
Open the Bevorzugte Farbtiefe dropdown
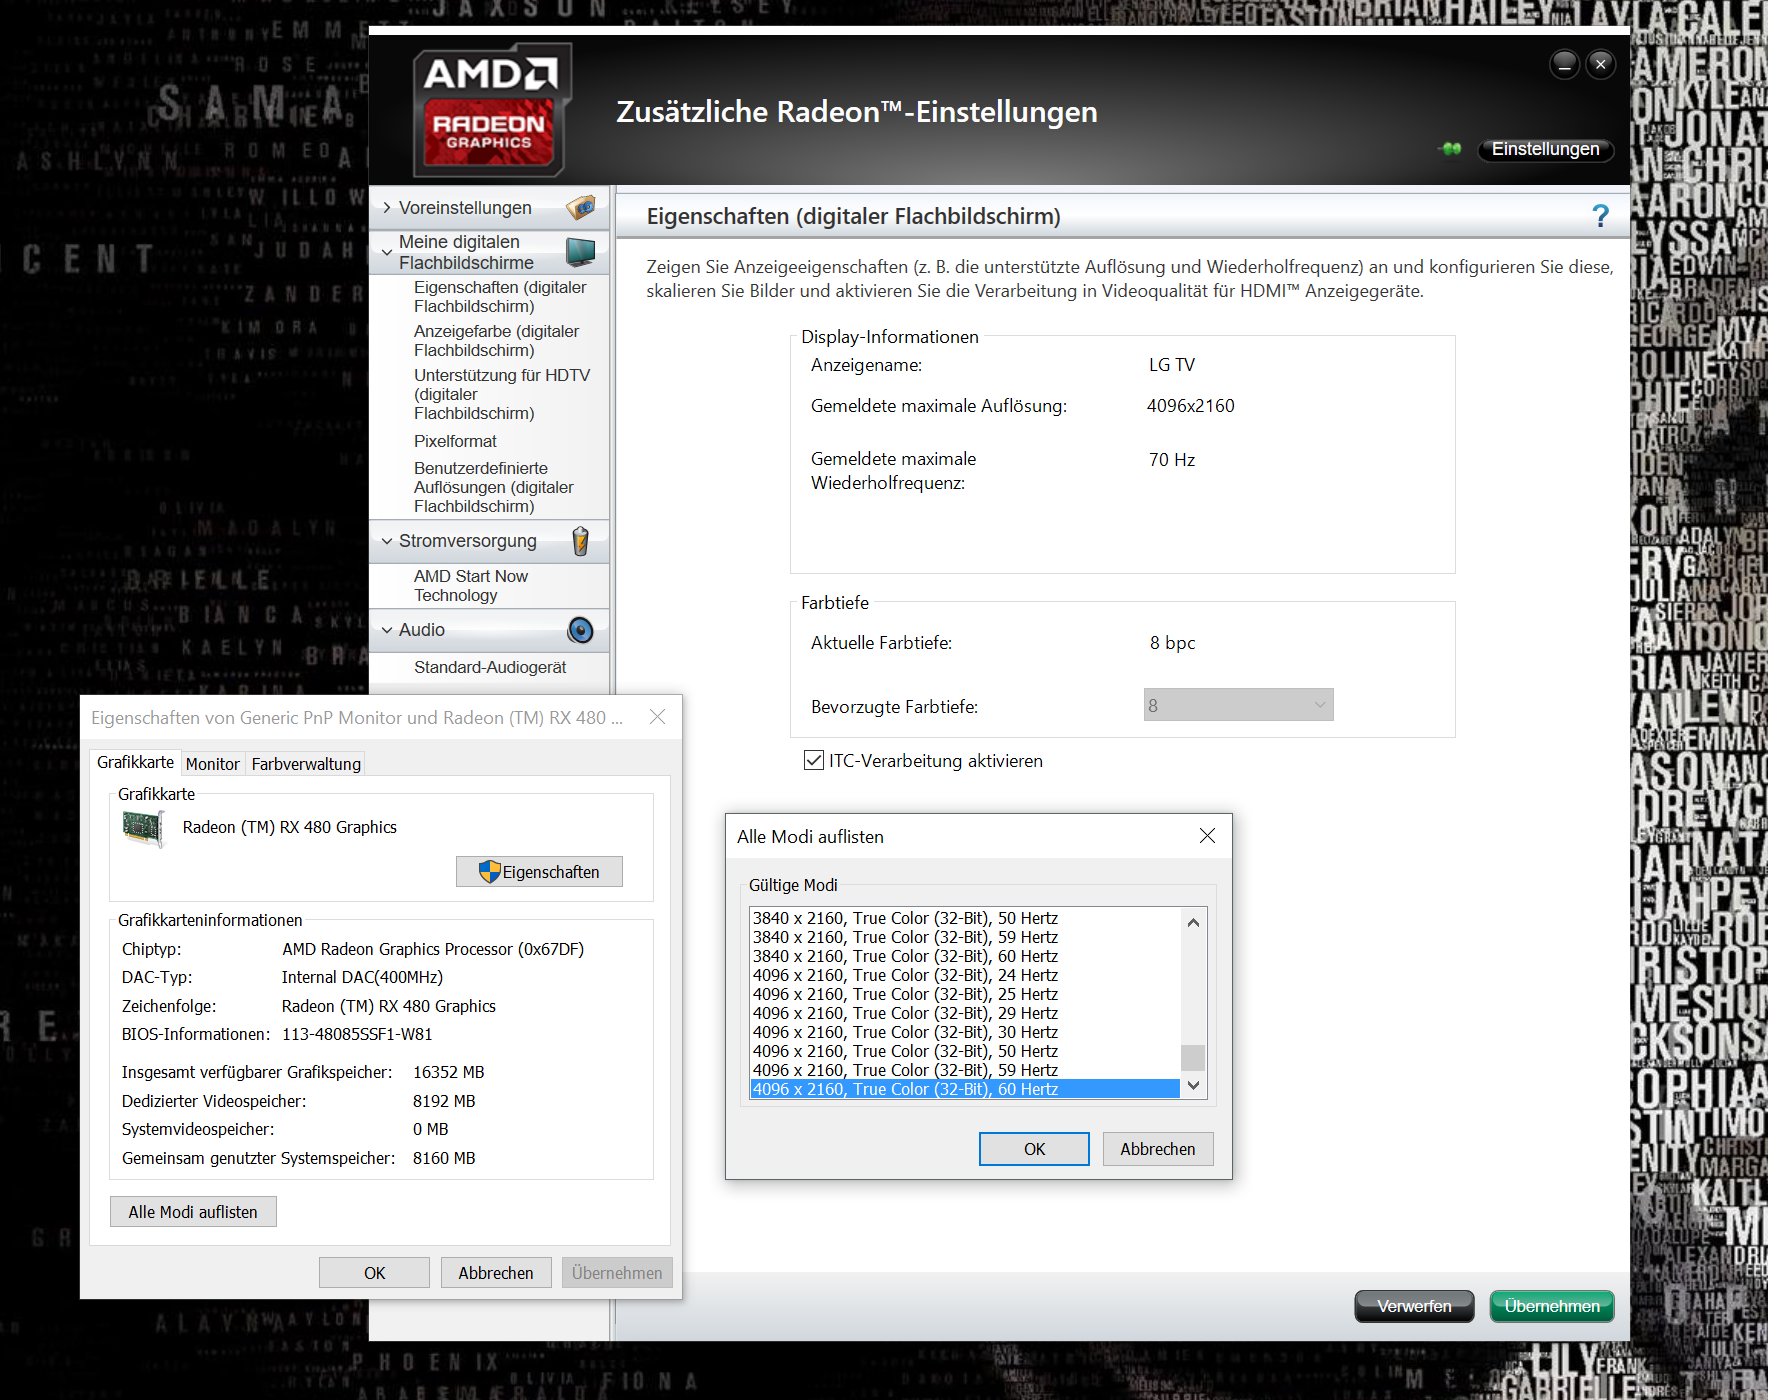click(x=1238, y=705)
